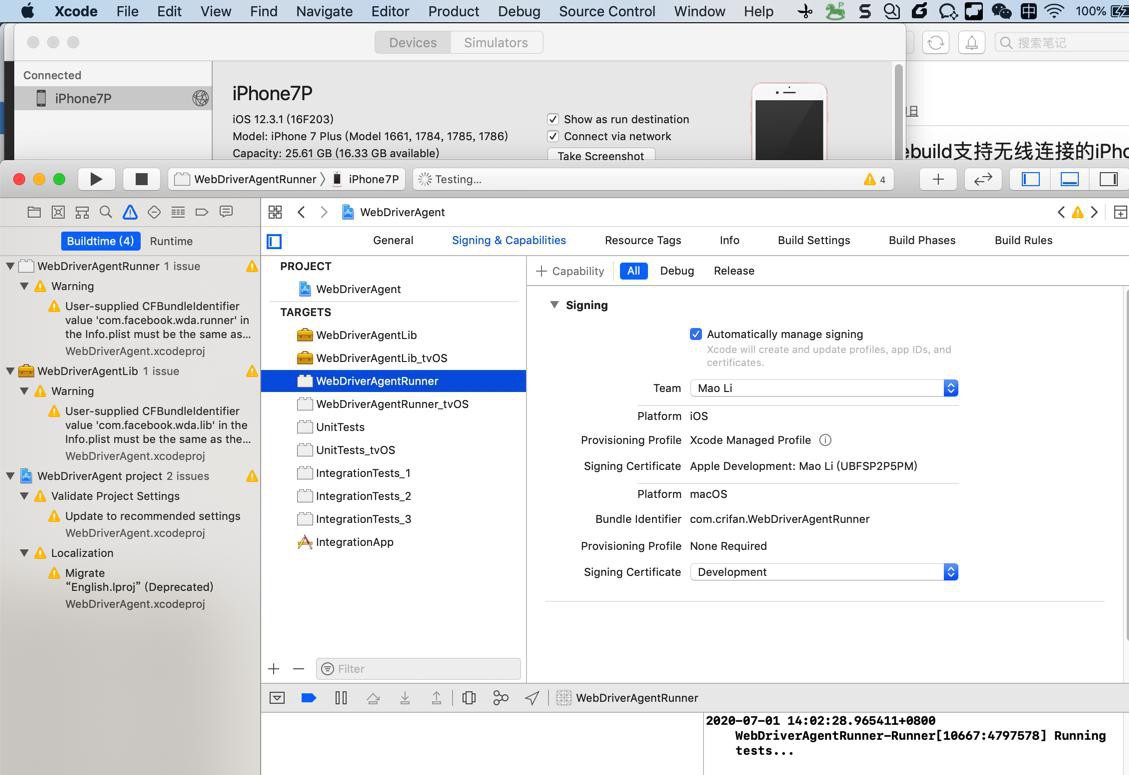Open Signing Certificate dropdown showing Development
Viewport: 1129px width, 775px height.
click(x=824, y=572)
